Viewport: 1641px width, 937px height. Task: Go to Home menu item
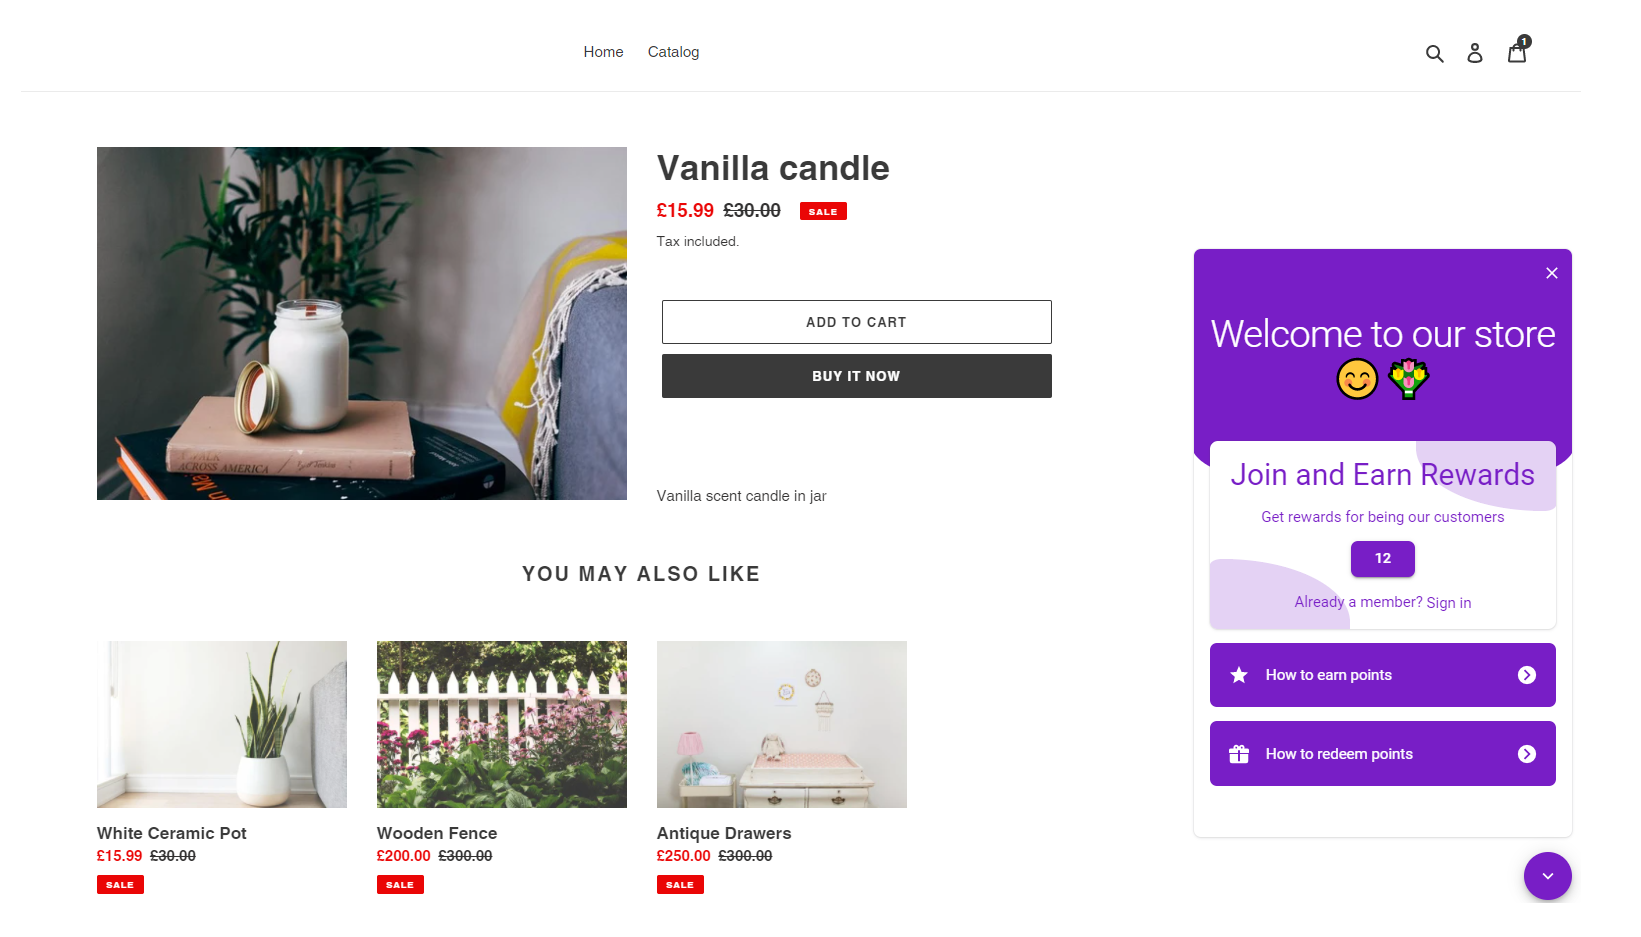[603, 52]
